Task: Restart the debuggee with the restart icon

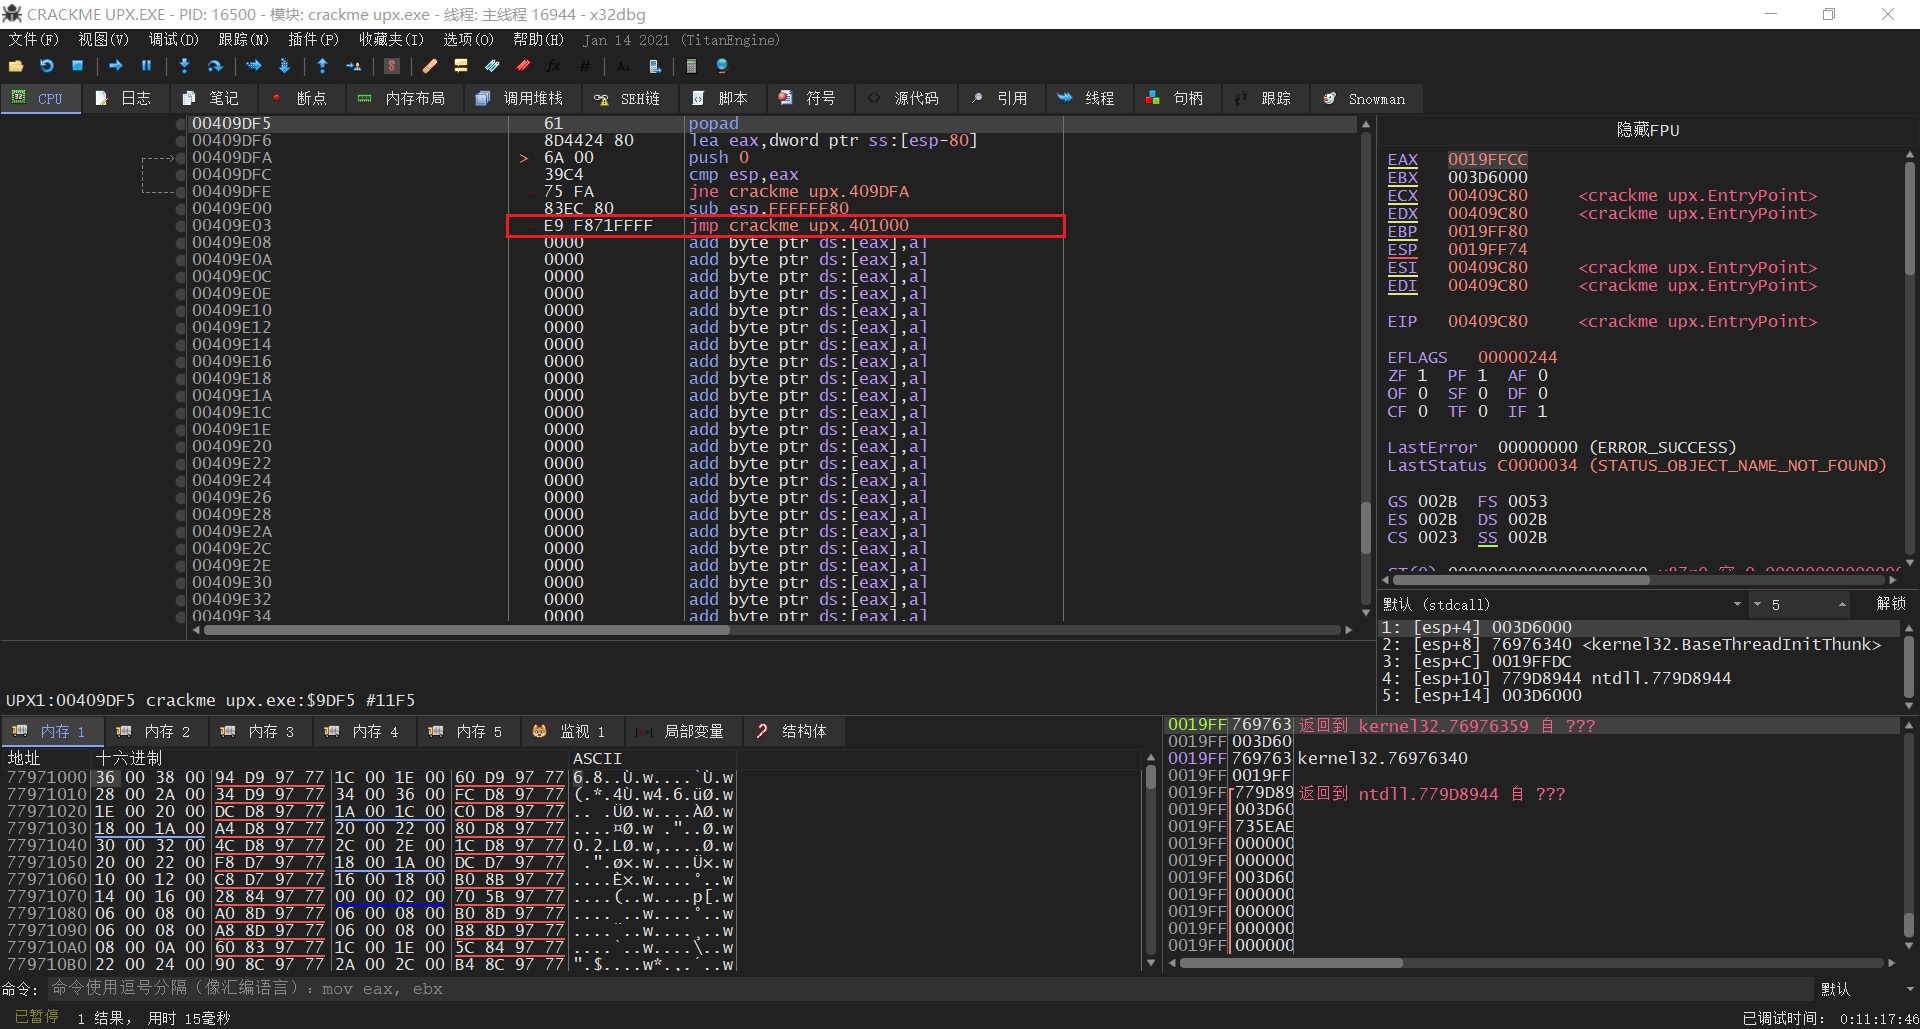Action: (47, 66)
